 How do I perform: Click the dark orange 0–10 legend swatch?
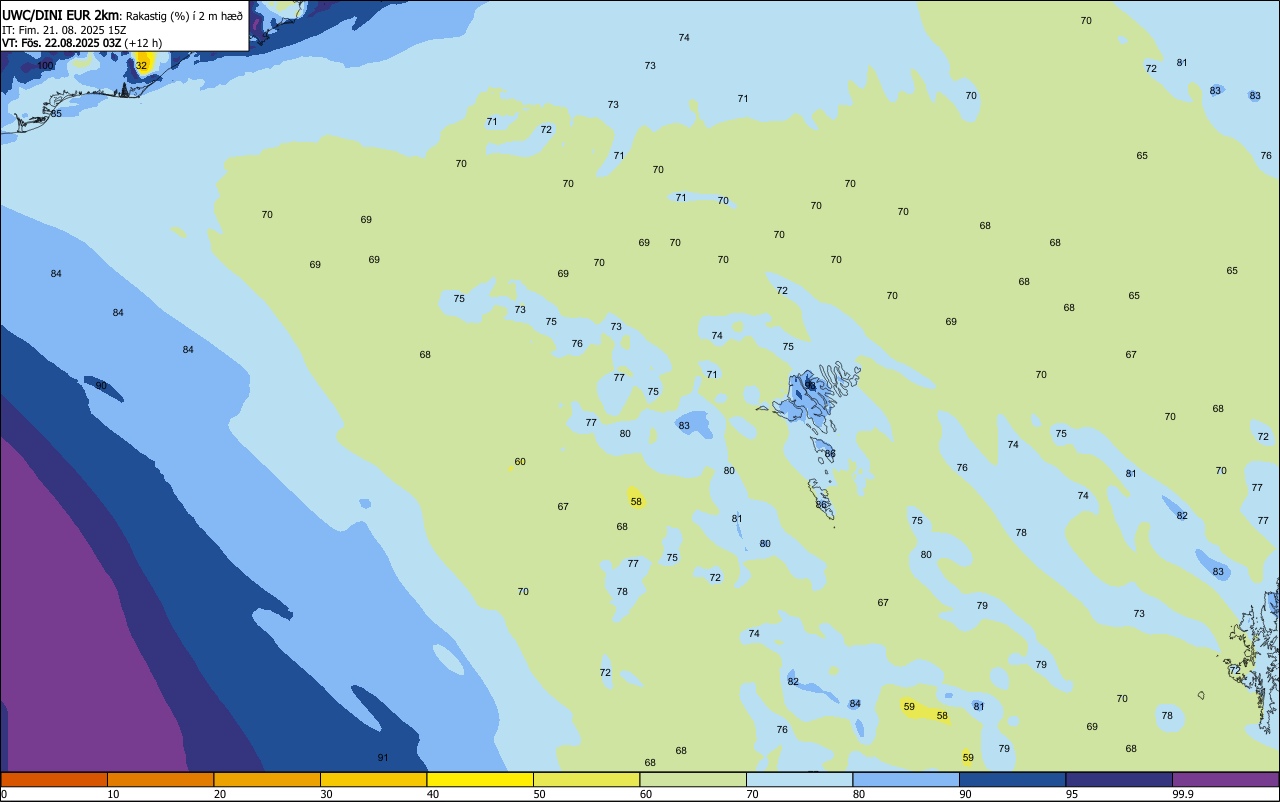click(x=54, y=779)
